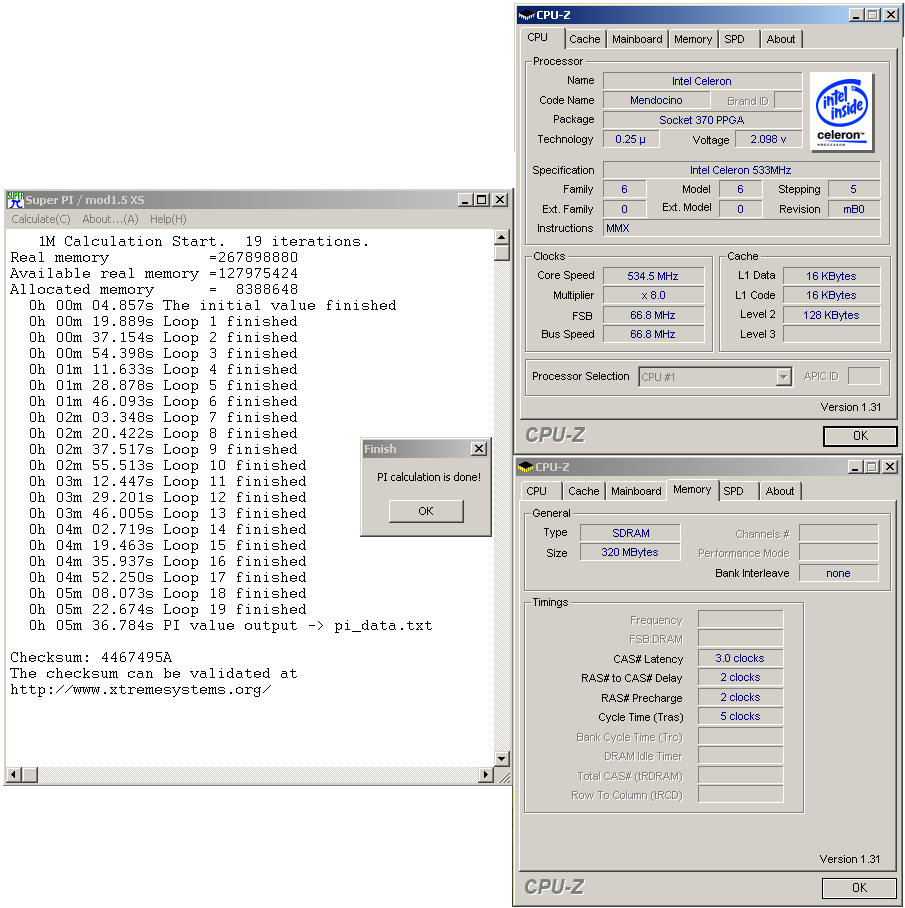
Task: Click the Level 2 cache value 128 KBytes
Action: click(x=831, y=315)
